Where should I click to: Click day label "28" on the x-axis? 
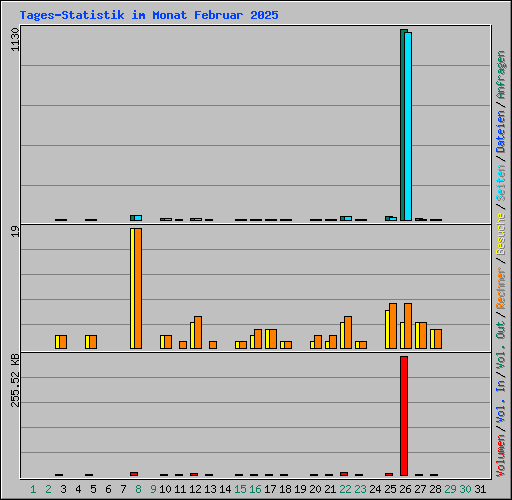click(x=435, y=489)
